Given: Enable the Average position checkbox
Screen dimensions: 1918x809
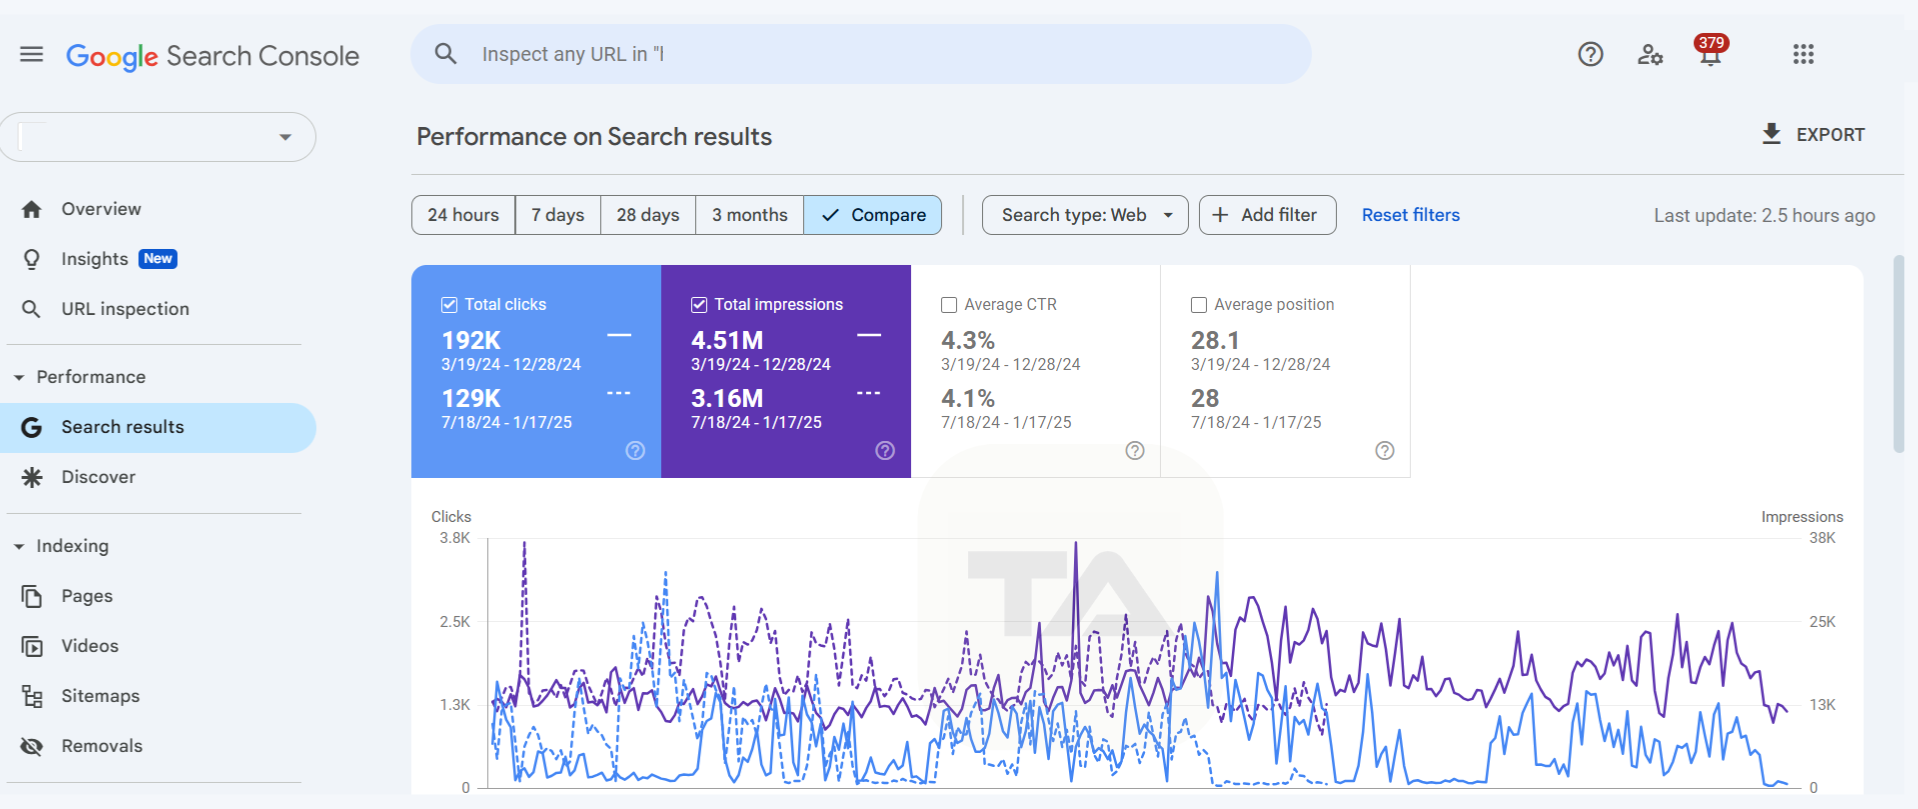Looking at the screenshot, I should click(x=1199, y=305).
